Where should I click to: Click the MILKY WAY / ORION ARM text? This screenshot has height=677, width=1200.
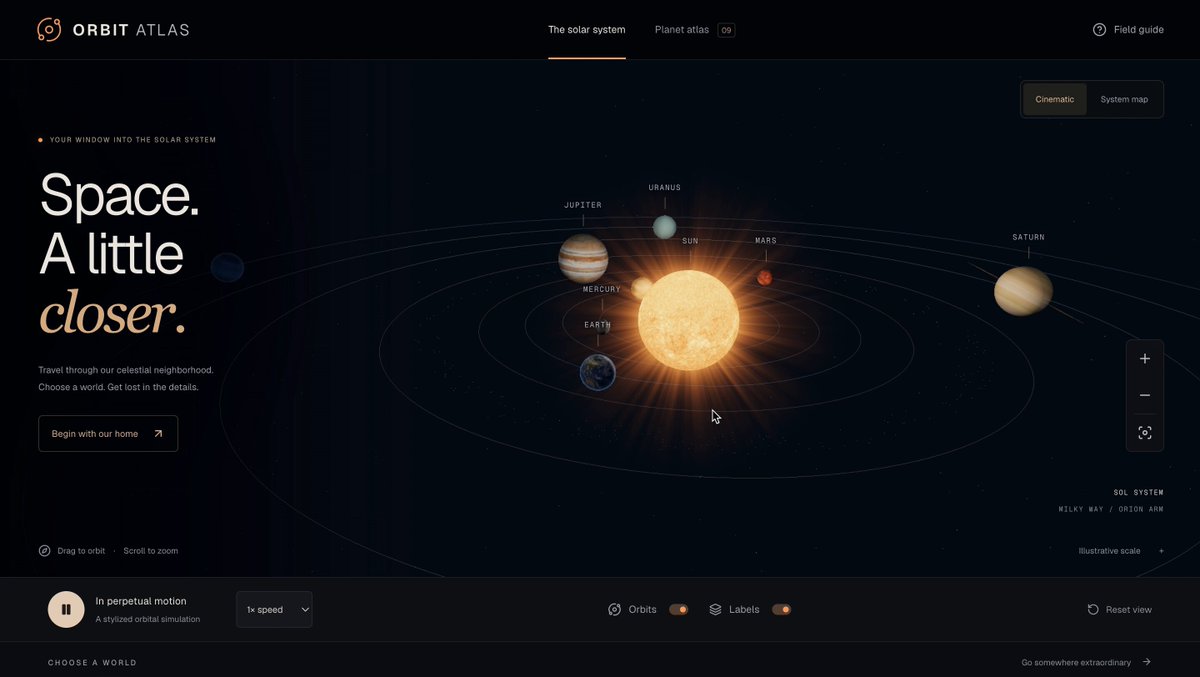click(1111, 509)
